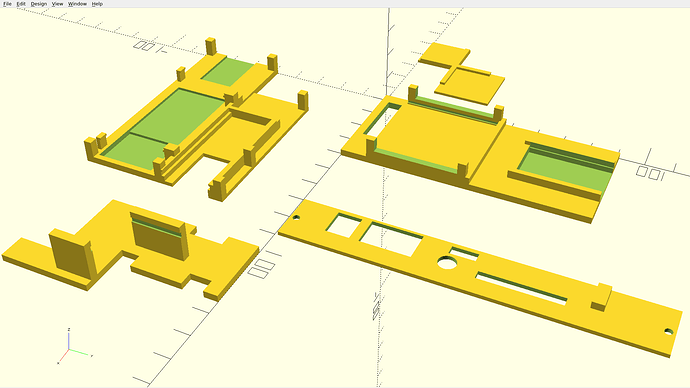The height and width of the screenshot is (388, 690).
Task: Click the small green rectangle at the tray's top
Action: point(228,71)
